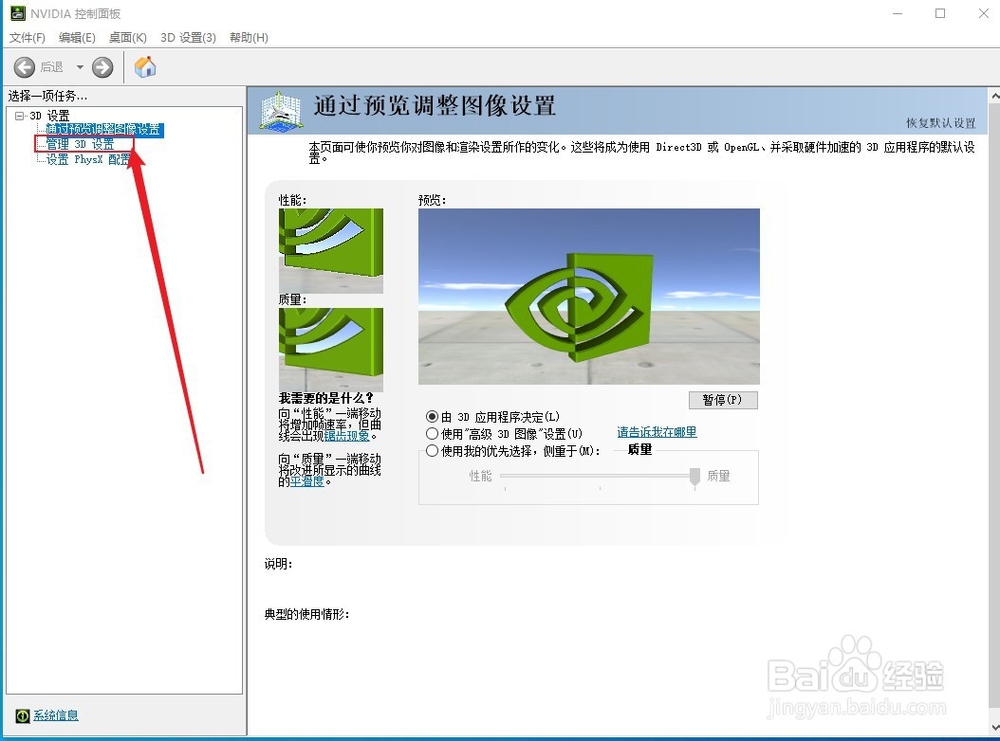Viewport: 1000px width, 741px height.
Task: Click the home icon in the toolbar
Action: (x=144, y=67)
